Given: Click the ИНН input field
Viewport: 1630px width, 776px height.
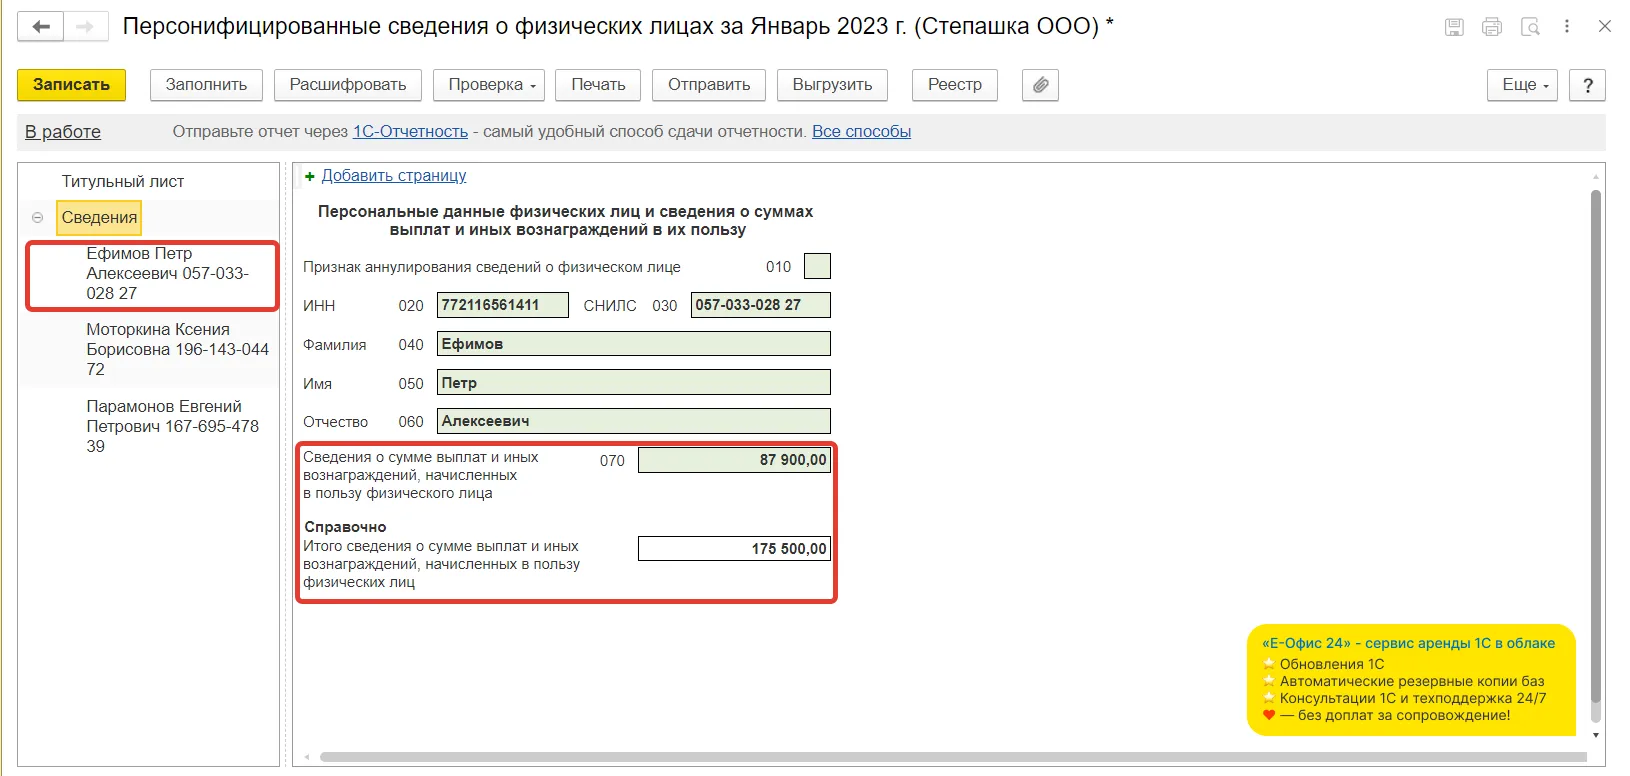Looking at the screenshot, I should (502, 305).
